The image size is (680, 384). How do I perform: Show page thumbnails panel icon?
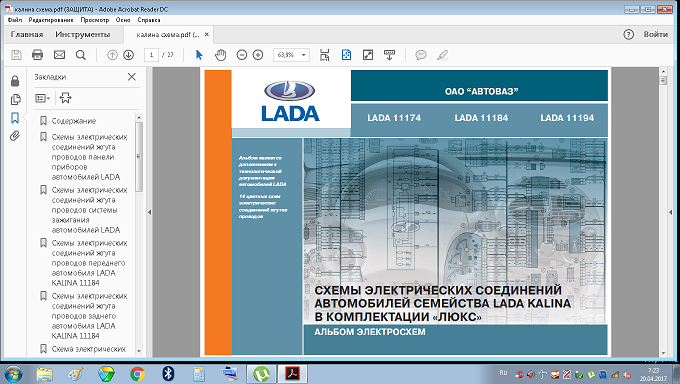click(15, 99)
